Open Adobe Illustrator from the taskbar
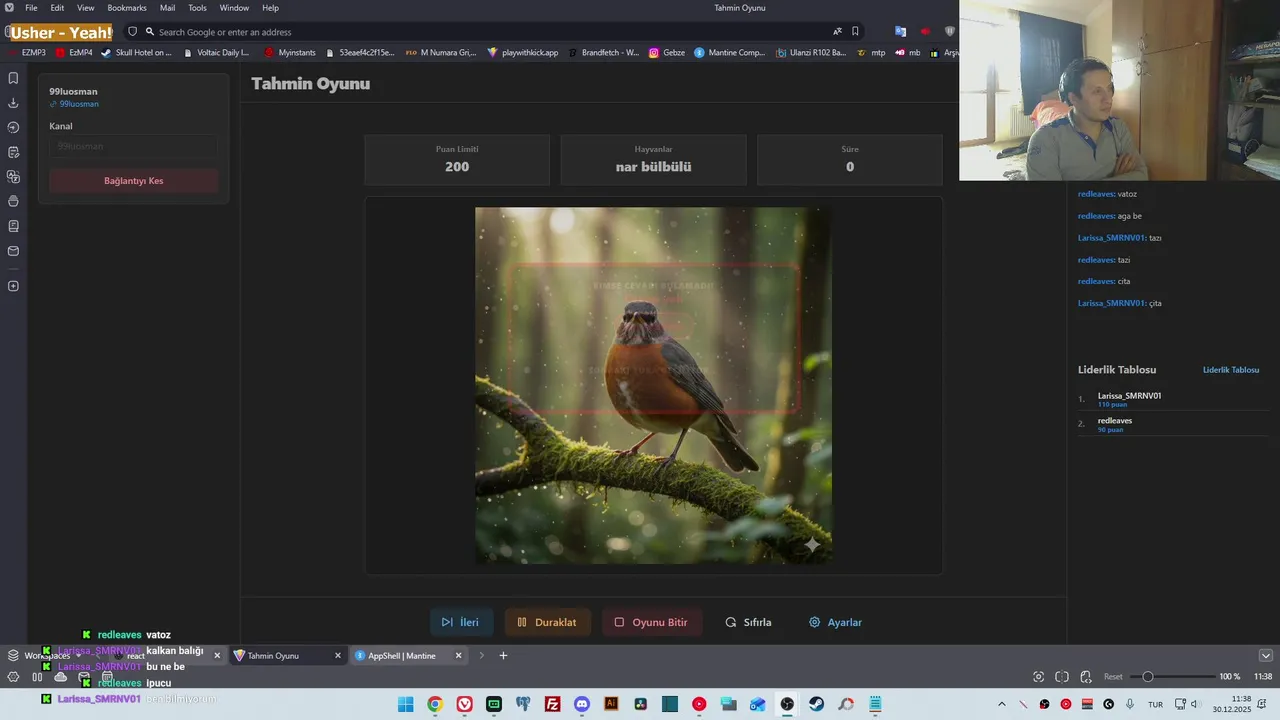Screen dimensions: 1280x720 [x=611, y=704]
